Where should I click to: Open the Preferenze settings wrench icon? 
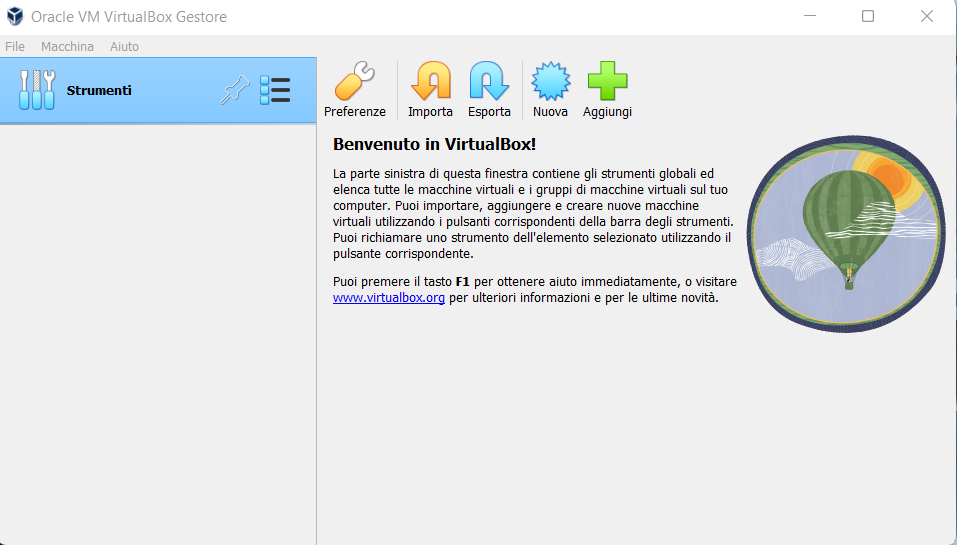[x=355, y=81]
